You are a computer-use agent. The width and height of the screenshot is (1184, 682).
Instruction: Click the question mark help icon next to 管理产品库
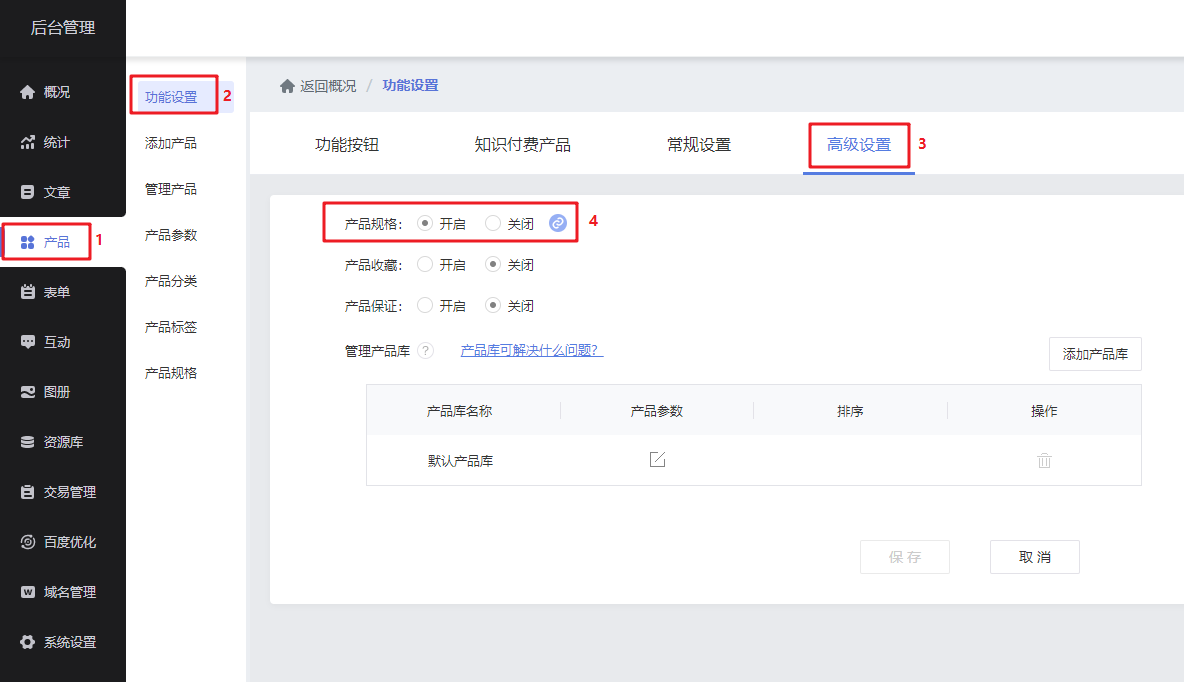425,350
